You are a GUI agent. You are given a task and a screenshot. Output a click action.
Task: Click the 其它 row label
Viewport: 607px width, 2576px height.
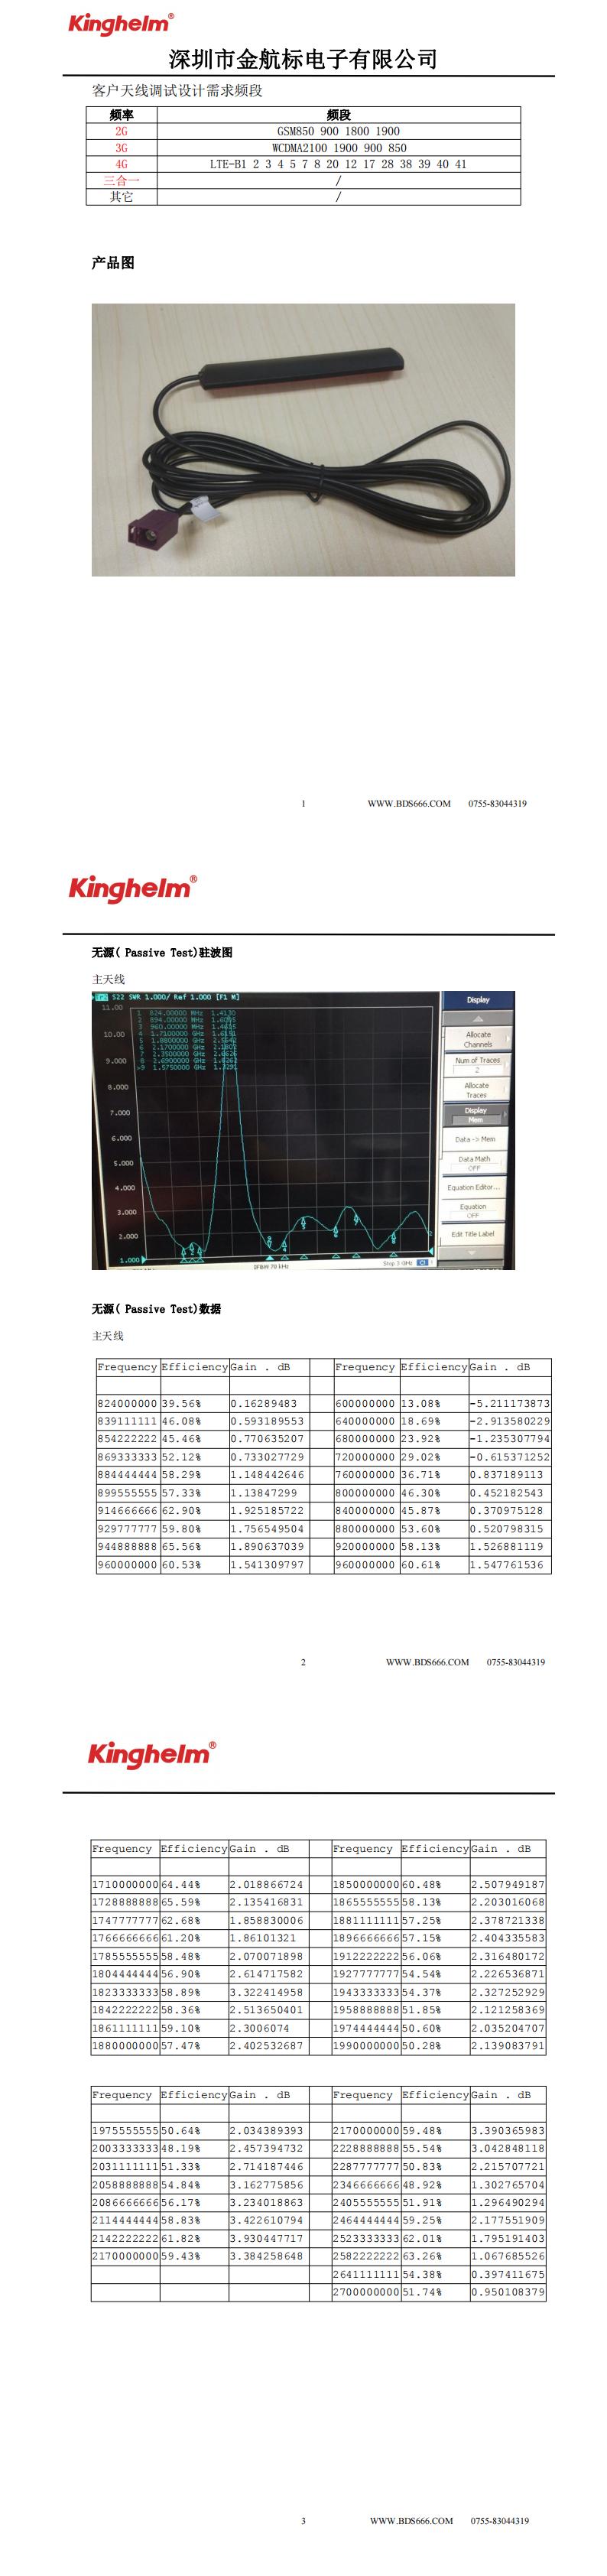pos(121,197)
